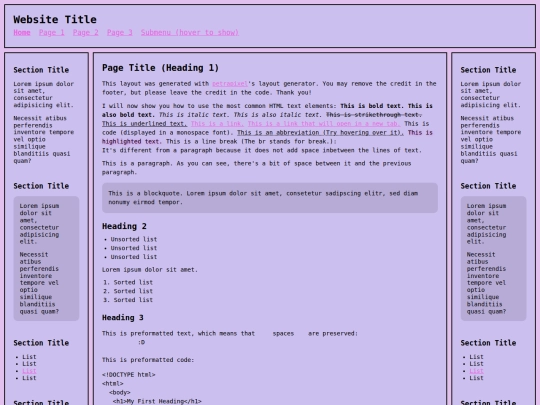Click the "Heading 2" heading

pyautogui.click(x=124, y=226)
